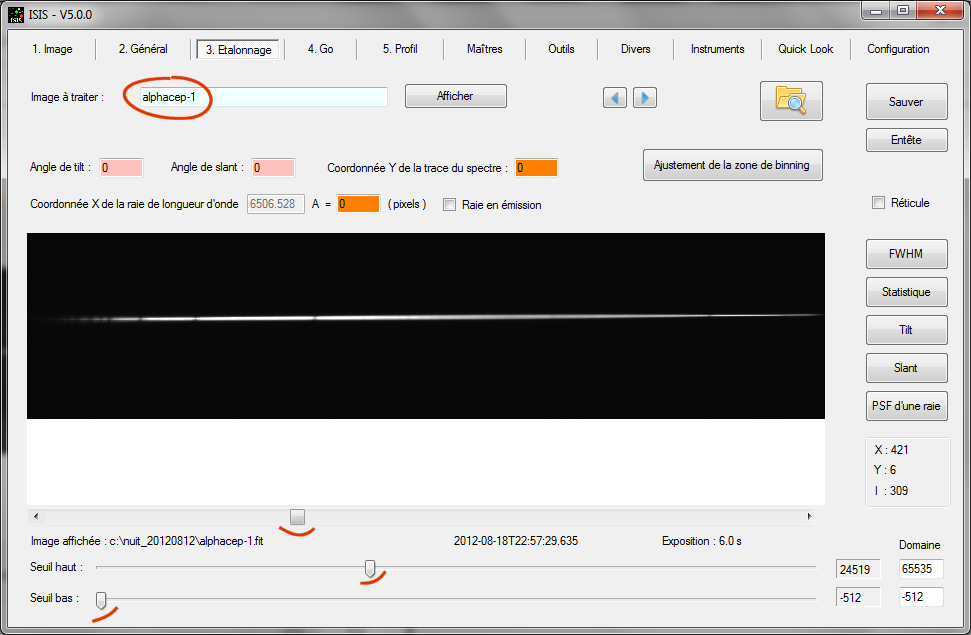Click the timestamp 2012-08-18T22:57:29.635
This screenshot has height=635, width=971.
[x=516, y=541]
